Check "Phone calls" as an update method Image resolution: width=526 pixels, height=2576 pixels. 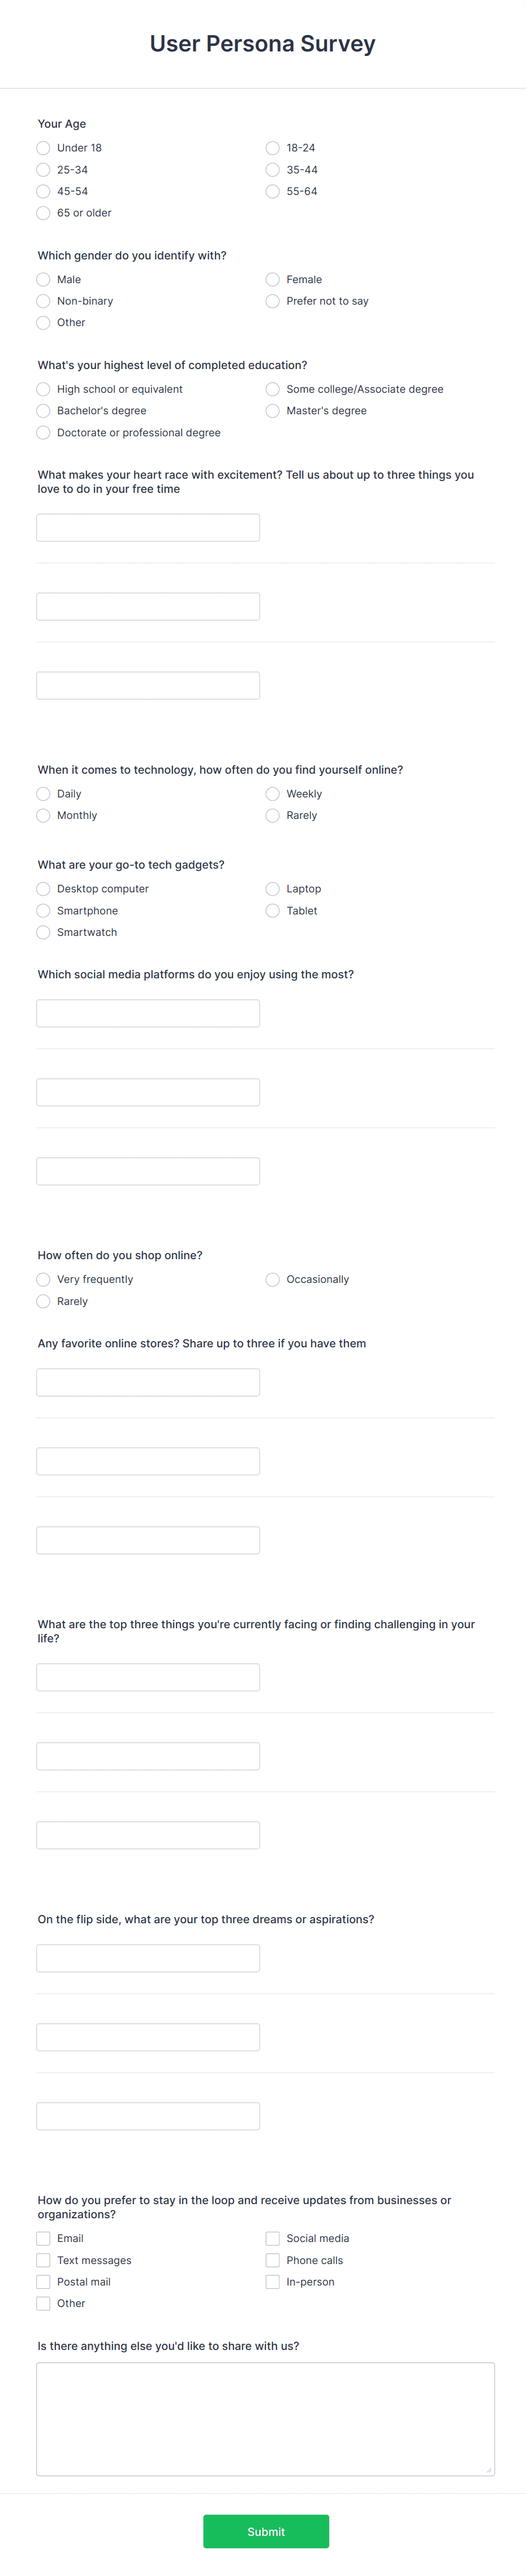(x=272, y=2261)
